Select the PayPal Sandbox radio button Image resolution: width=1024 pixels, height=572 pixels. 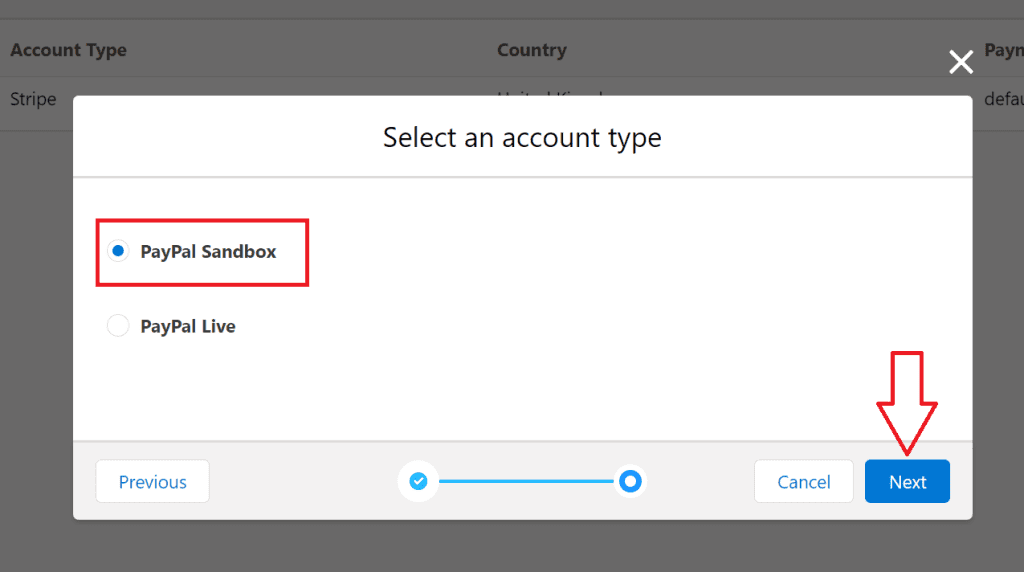click(x=118, y=251)
